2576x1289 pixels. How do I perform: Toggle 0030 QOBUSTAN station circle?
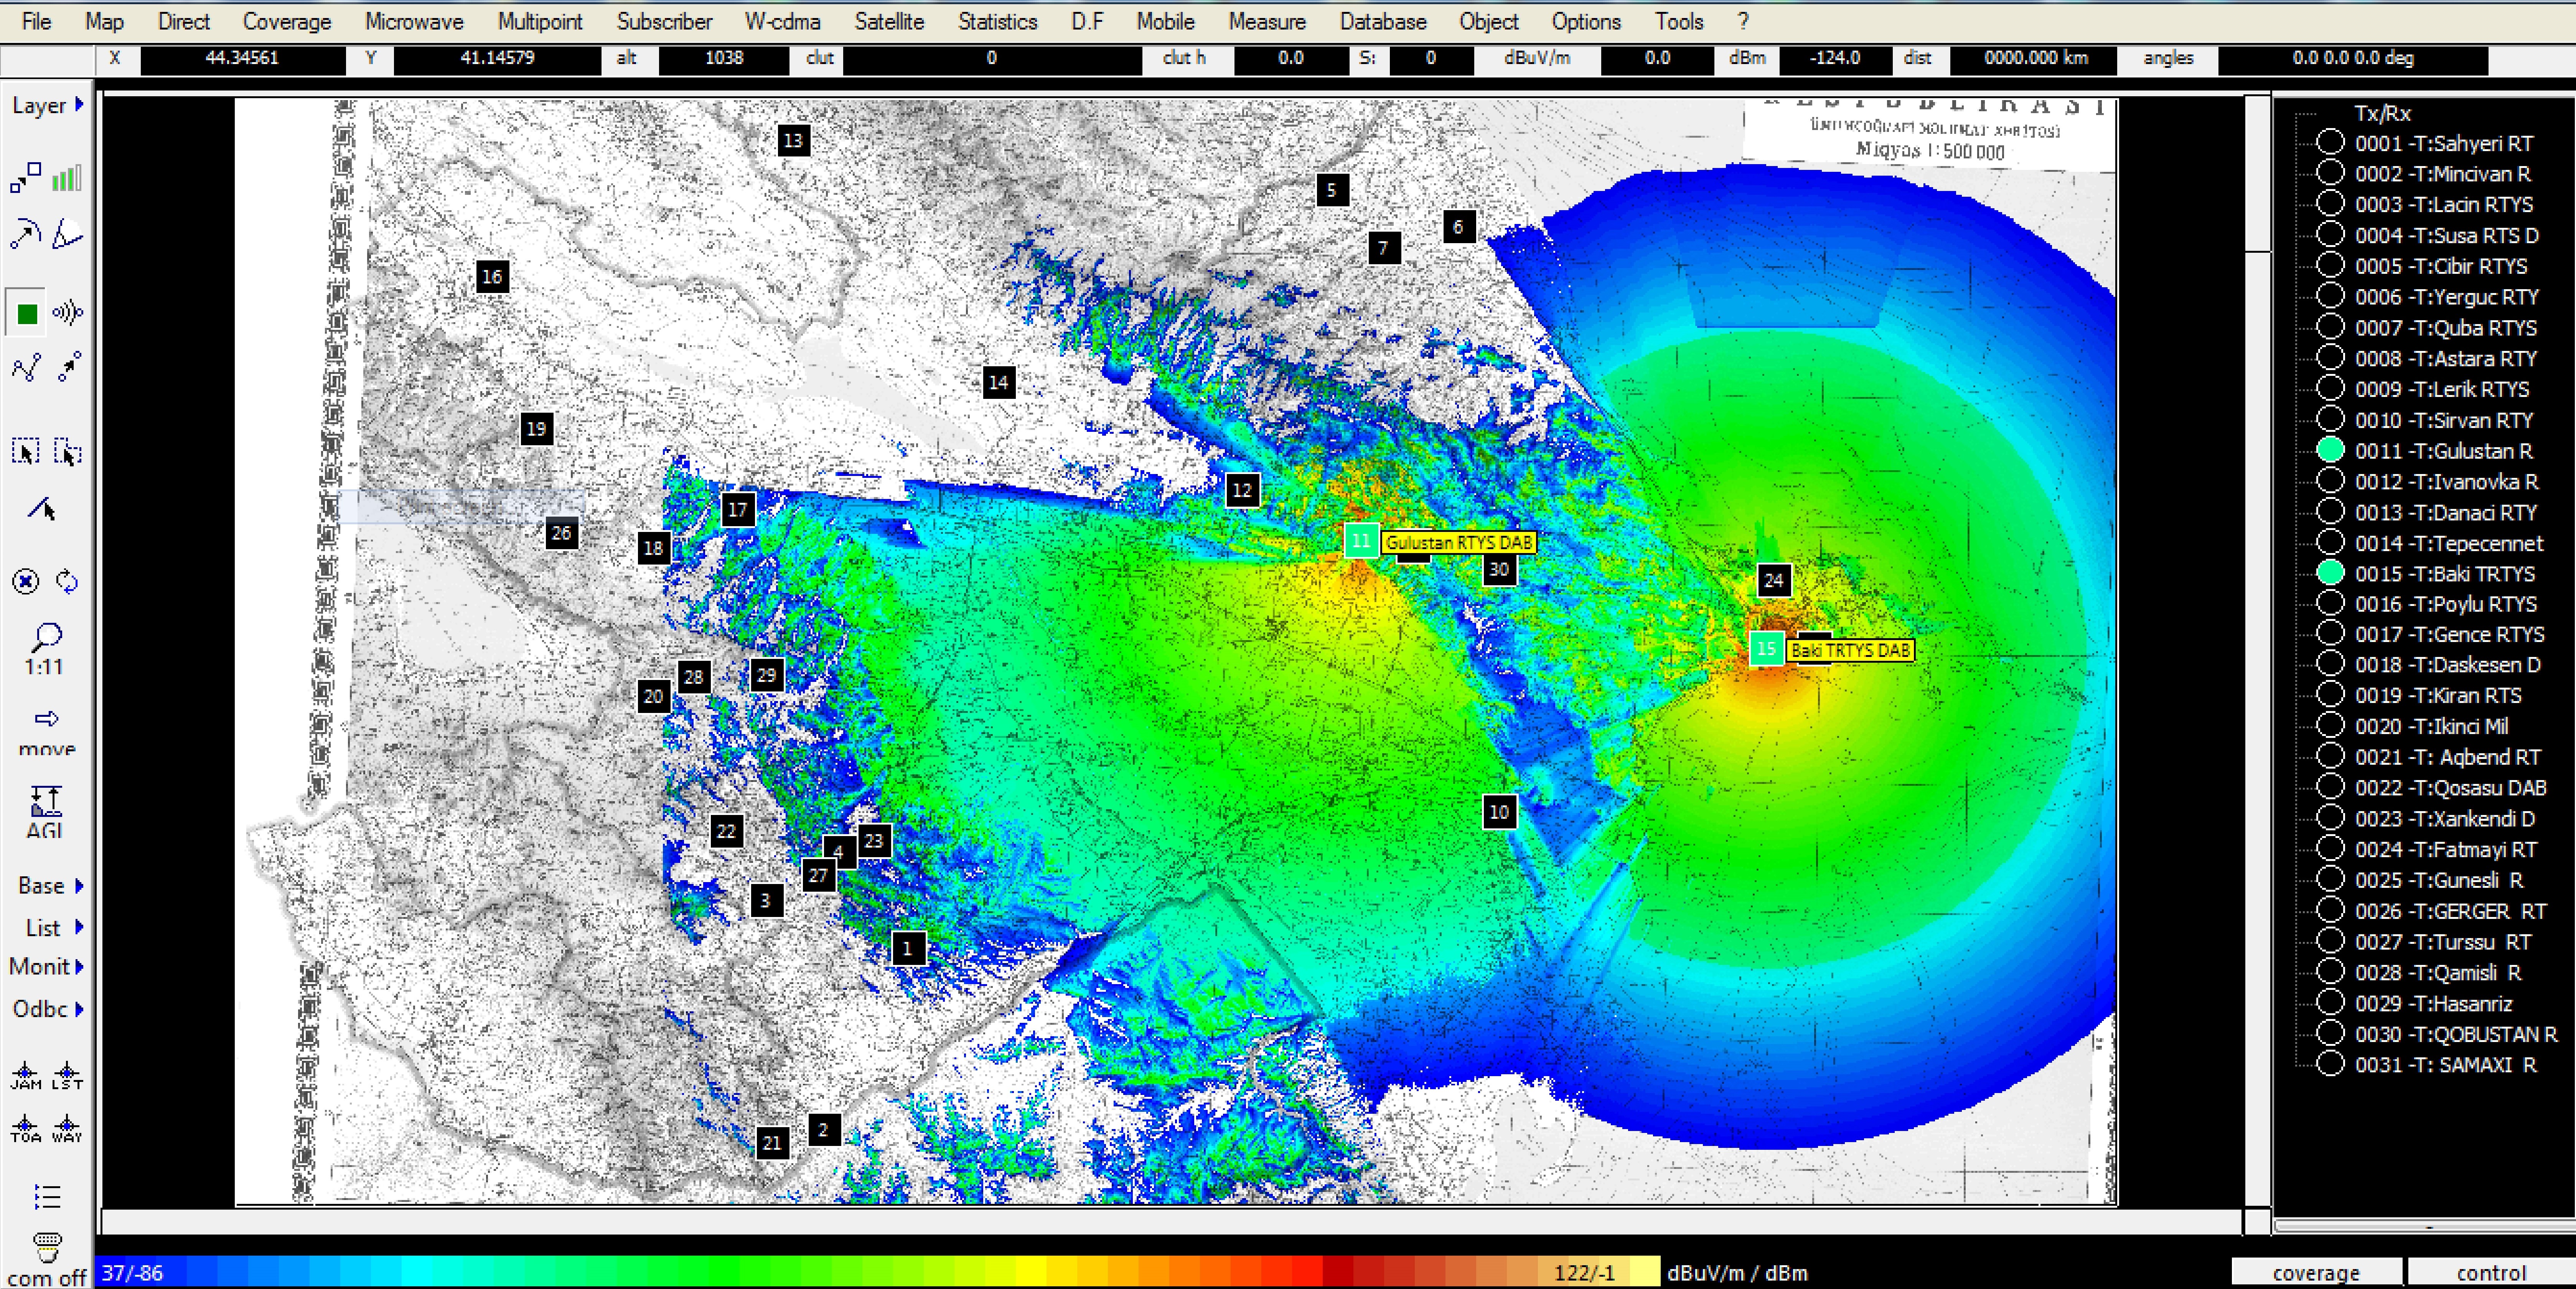click(2330, 1033)
